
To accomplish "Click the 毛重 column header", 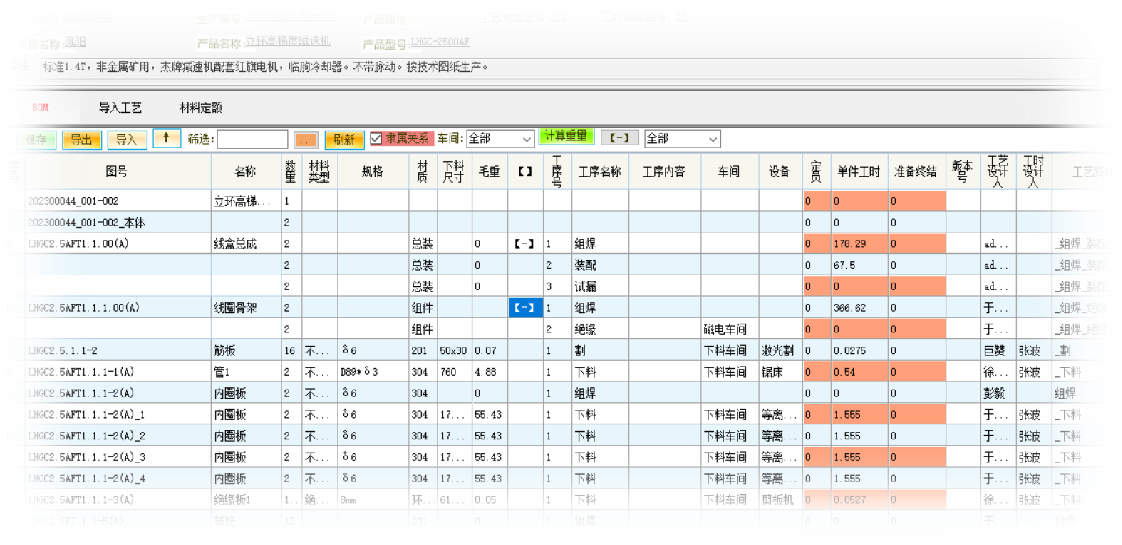I will (489, 172).
